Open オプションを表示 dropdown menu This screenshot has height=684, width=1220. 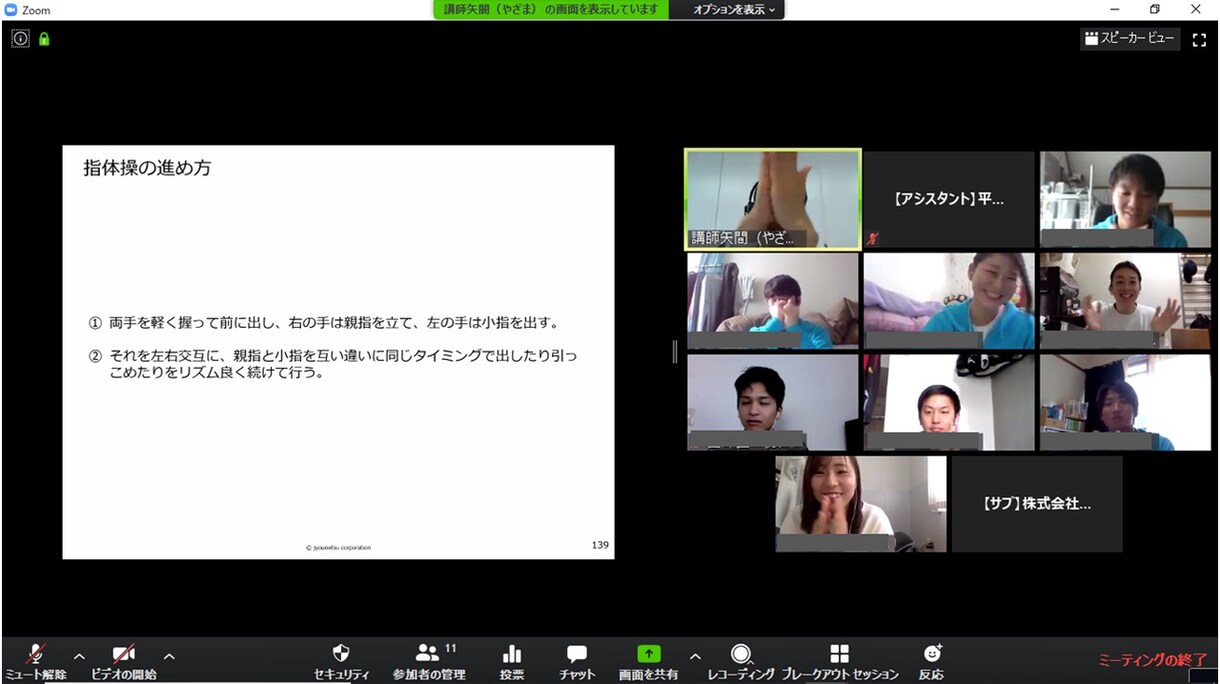tap(734, 9)
